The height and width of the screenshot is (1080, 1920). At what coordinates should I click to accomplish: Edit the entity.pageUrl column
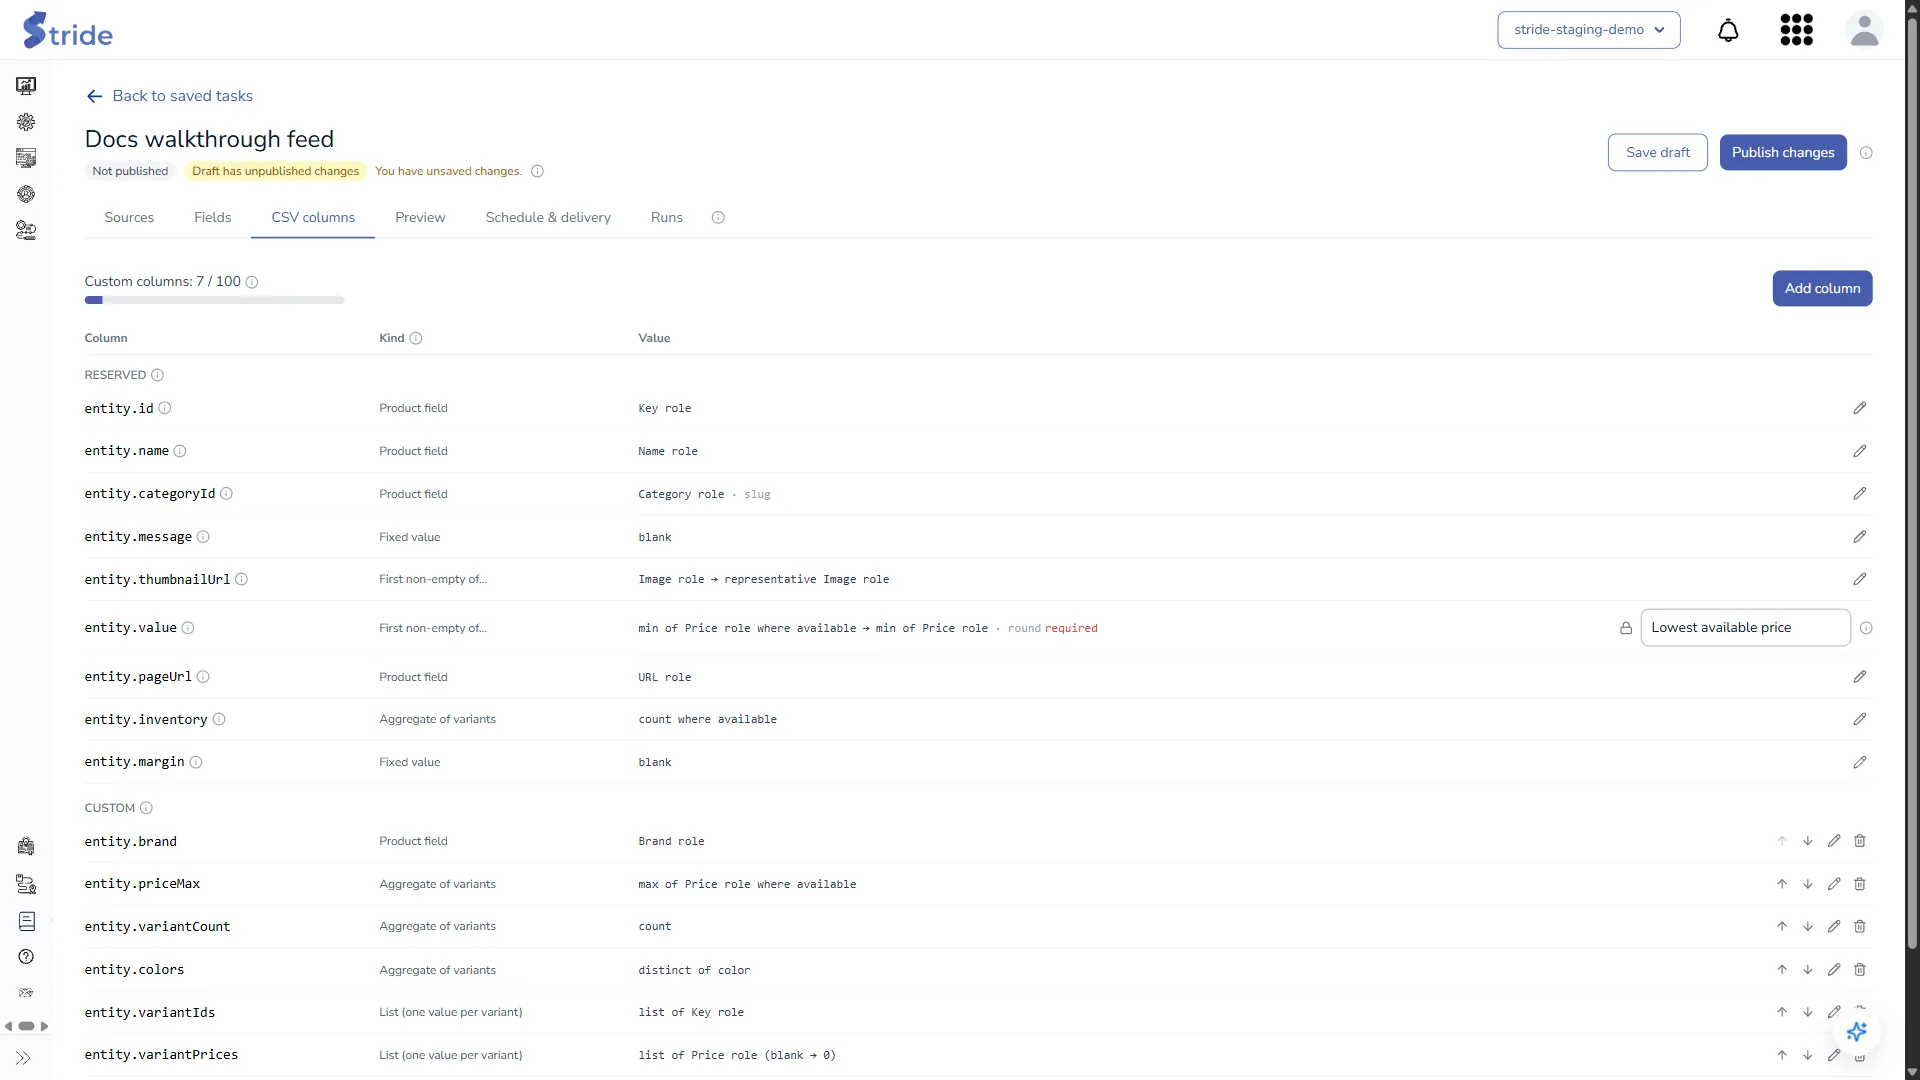pyautogui.click(x=1859, y=677)
